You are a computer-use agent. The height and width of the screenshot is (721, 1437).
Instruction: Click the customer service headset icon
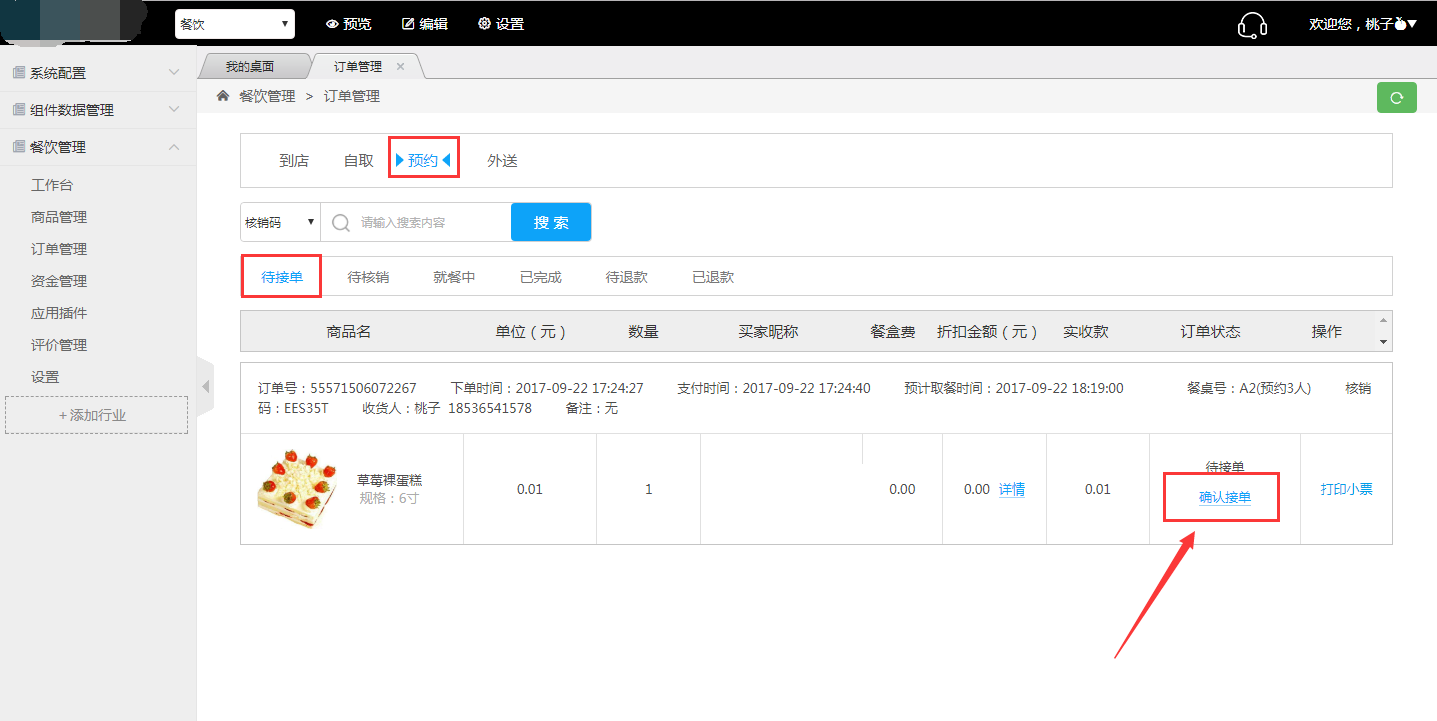(1252, 24)
